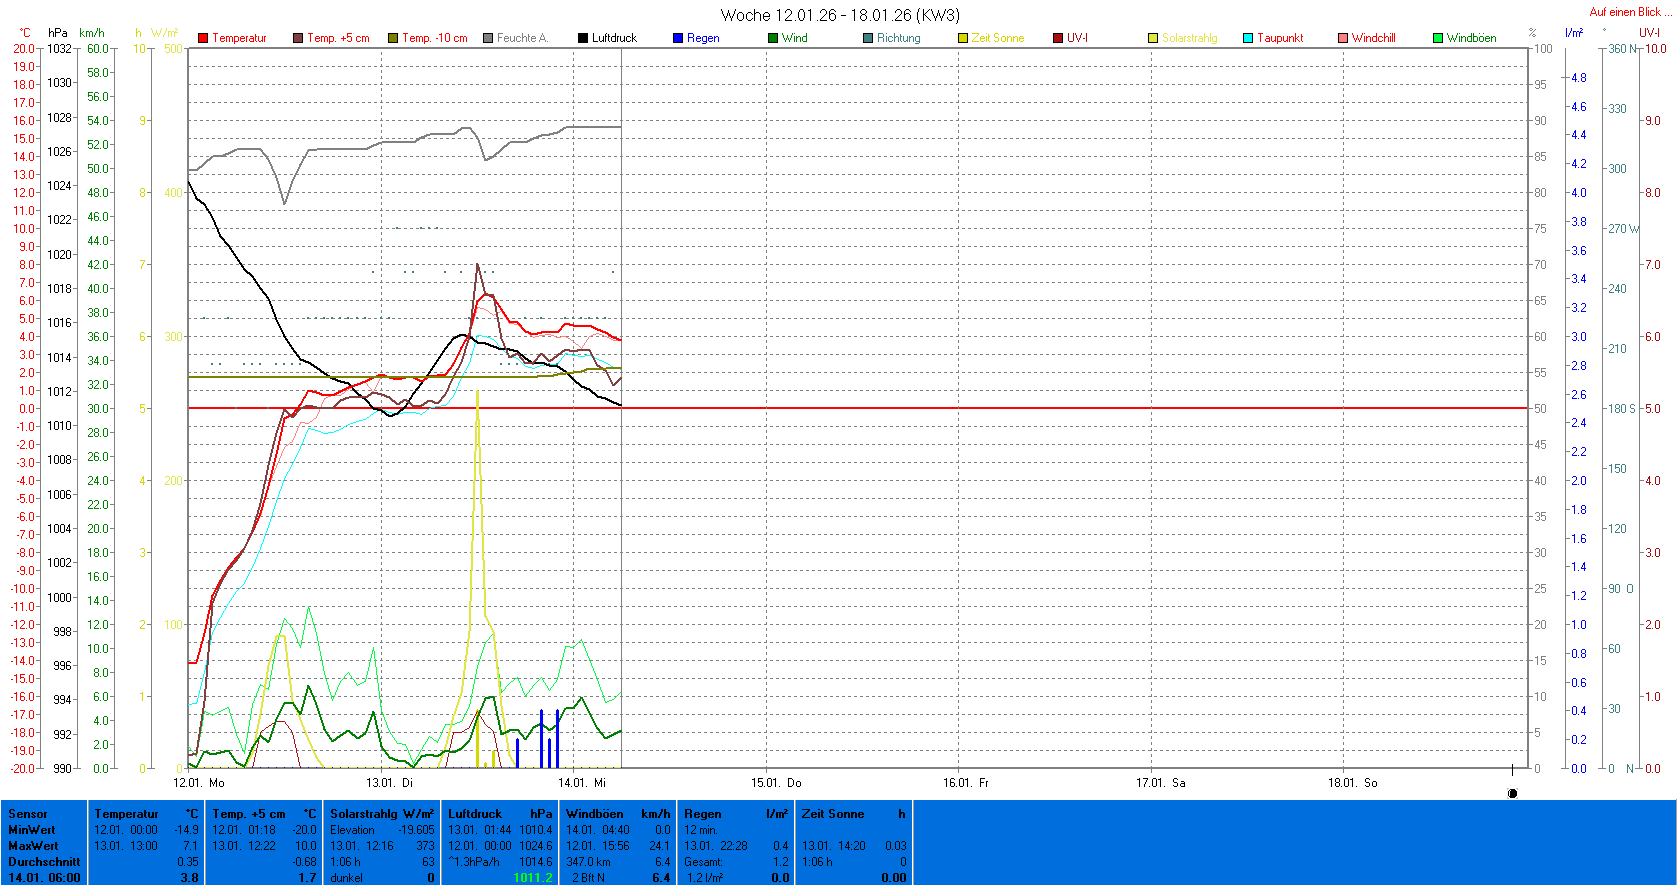Click the blue Regen legend square
Viewport: 1677px width, 885px height.
[678, 38]
